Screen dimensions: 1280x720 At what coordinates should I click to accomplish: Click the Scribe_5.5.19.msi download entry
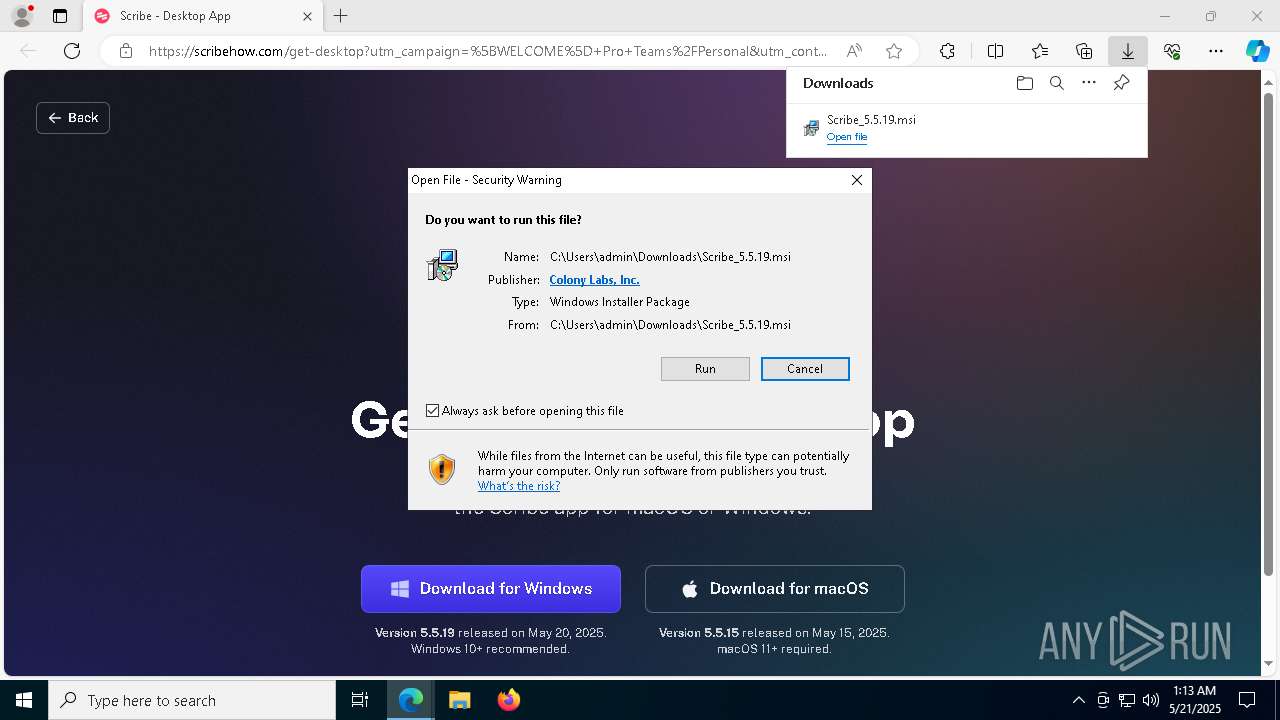pos(967,128)
